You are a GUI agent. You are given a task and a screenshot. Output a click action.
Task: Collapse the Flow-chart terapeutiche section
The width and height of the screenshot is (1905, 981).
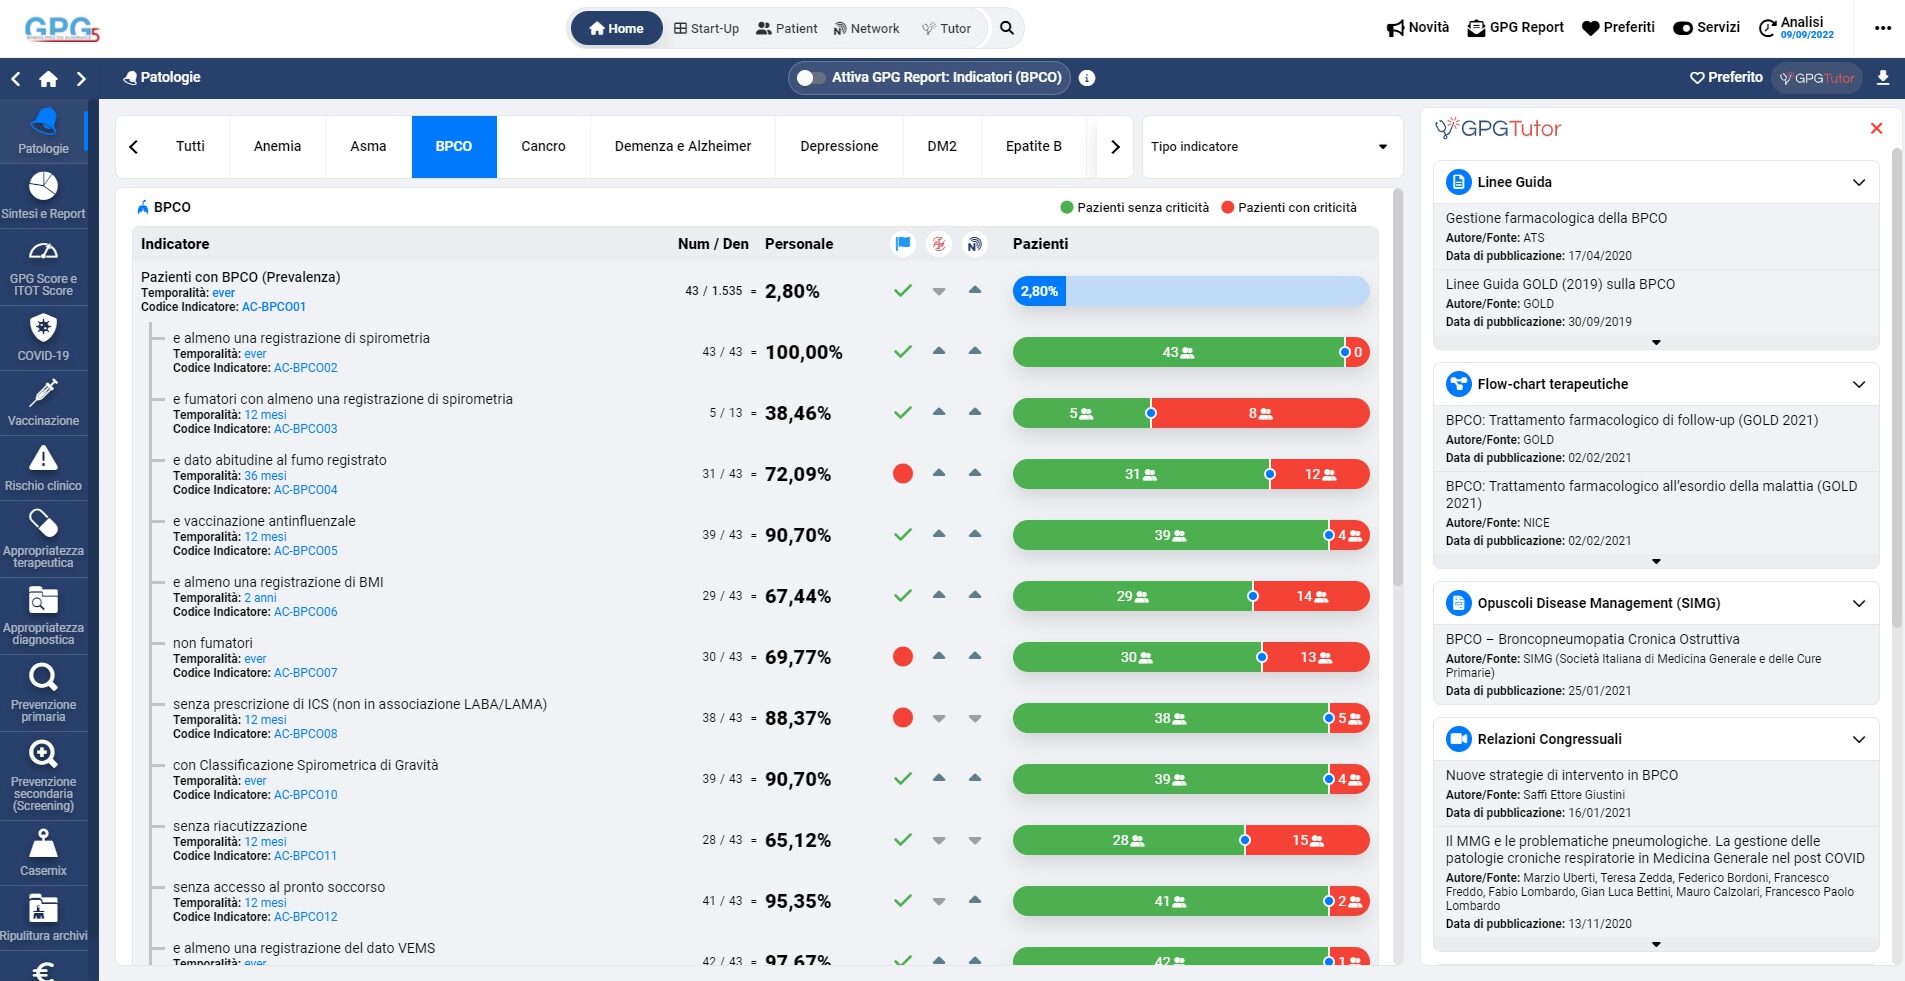click(1858, 384)
